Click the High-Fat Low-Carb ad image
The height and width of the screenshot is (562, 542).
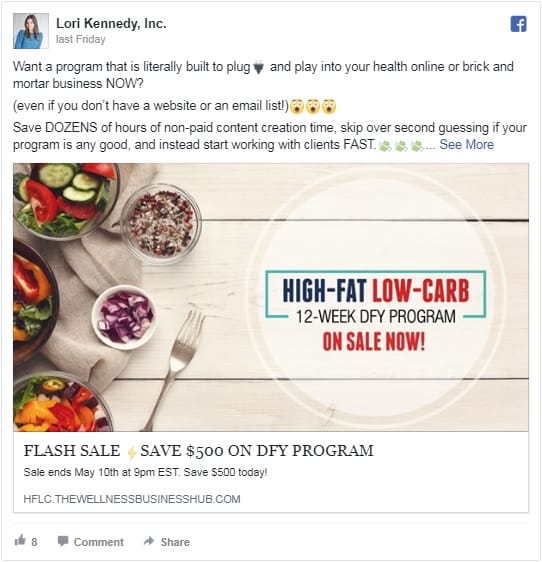[271, 297]
